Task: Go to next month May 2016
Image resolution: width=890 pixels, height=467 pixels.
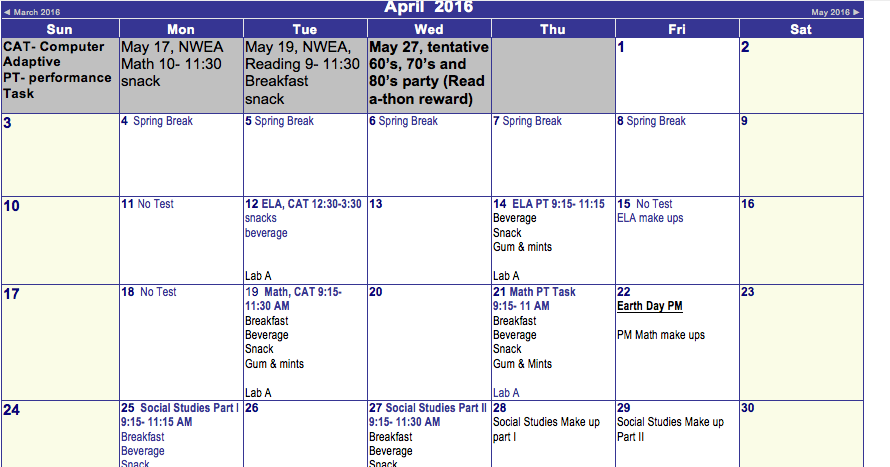Action: pyautogui.click(x=835, y=12)
